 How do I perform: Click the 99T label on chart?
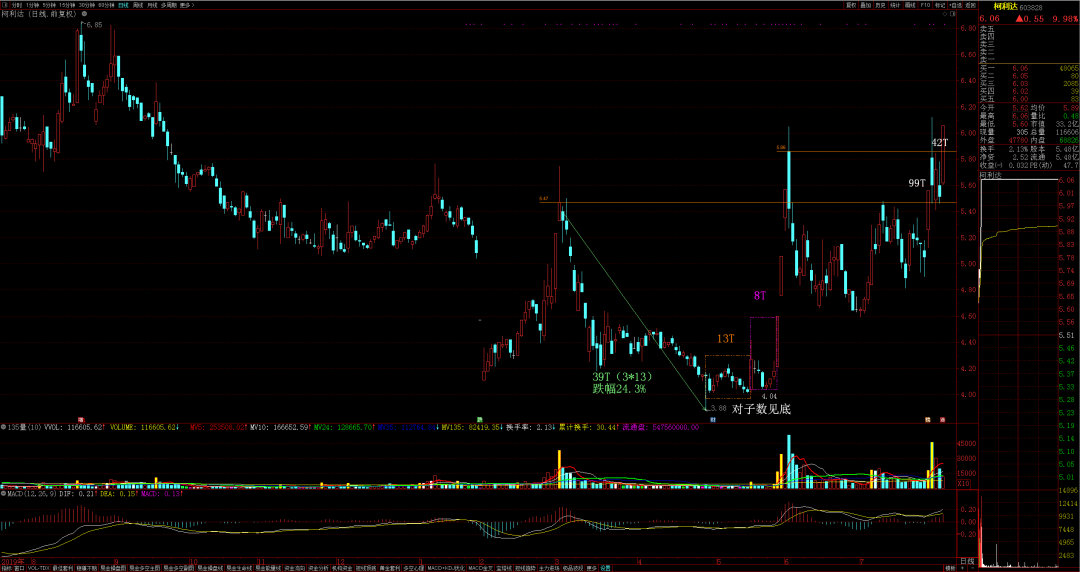click(x=917, y=183)
